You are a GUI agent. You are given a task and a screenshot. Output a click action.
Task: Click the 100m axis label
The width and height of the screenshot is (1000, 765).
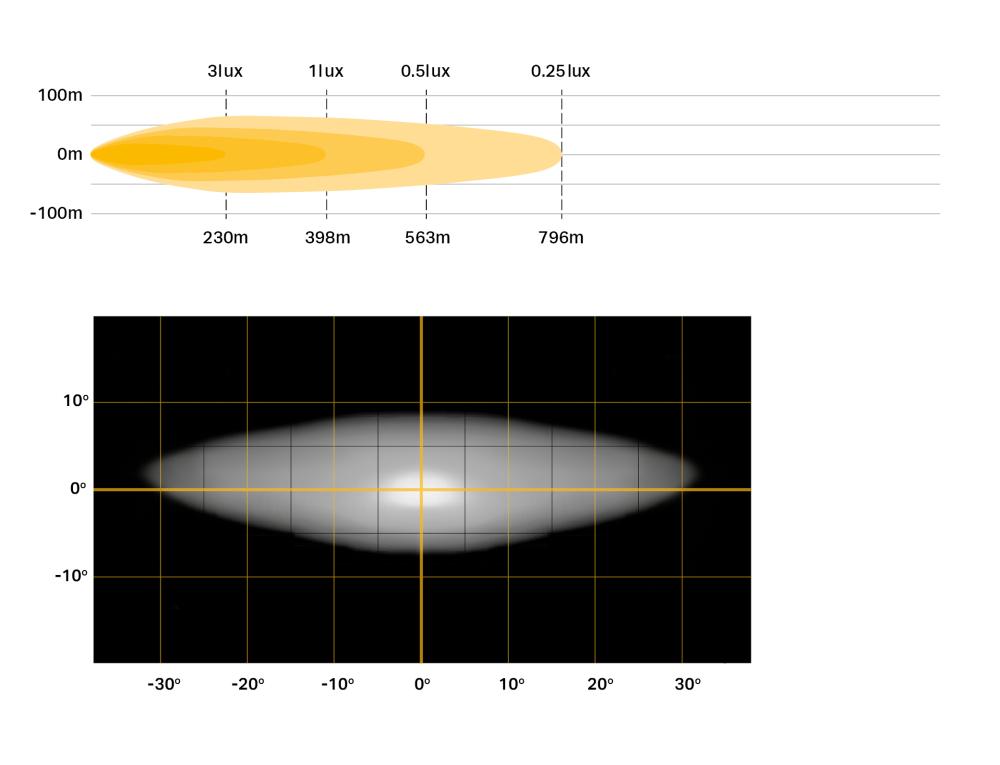[x=60, y=96]
